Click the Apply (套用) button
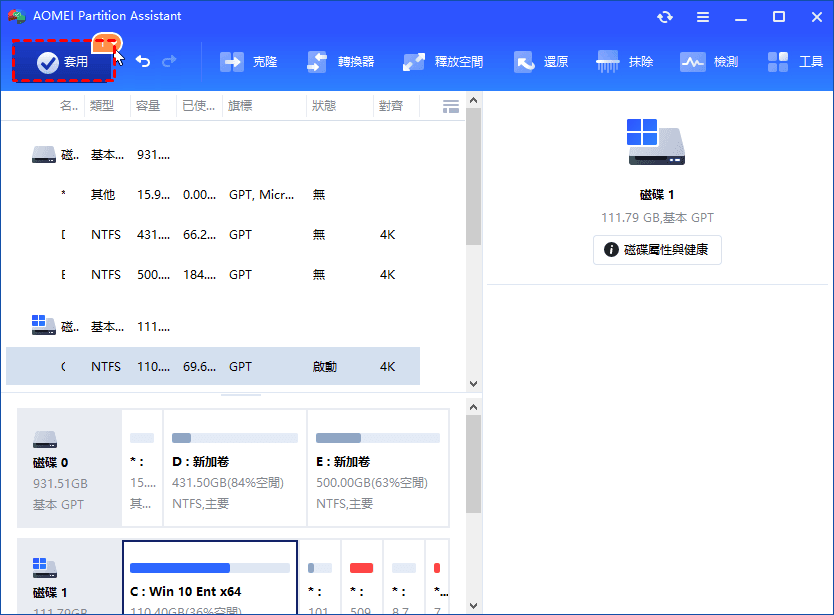834x615 pixels. click(x=63, y=62)
